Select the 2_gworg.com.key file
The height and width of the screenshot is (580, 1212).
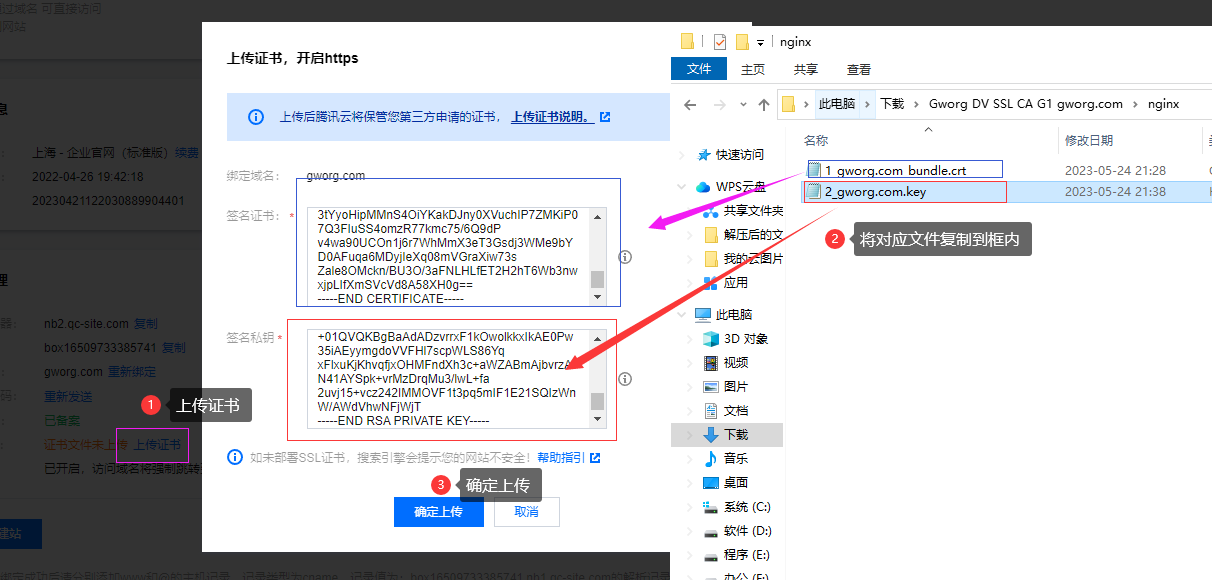pos(875,192)
